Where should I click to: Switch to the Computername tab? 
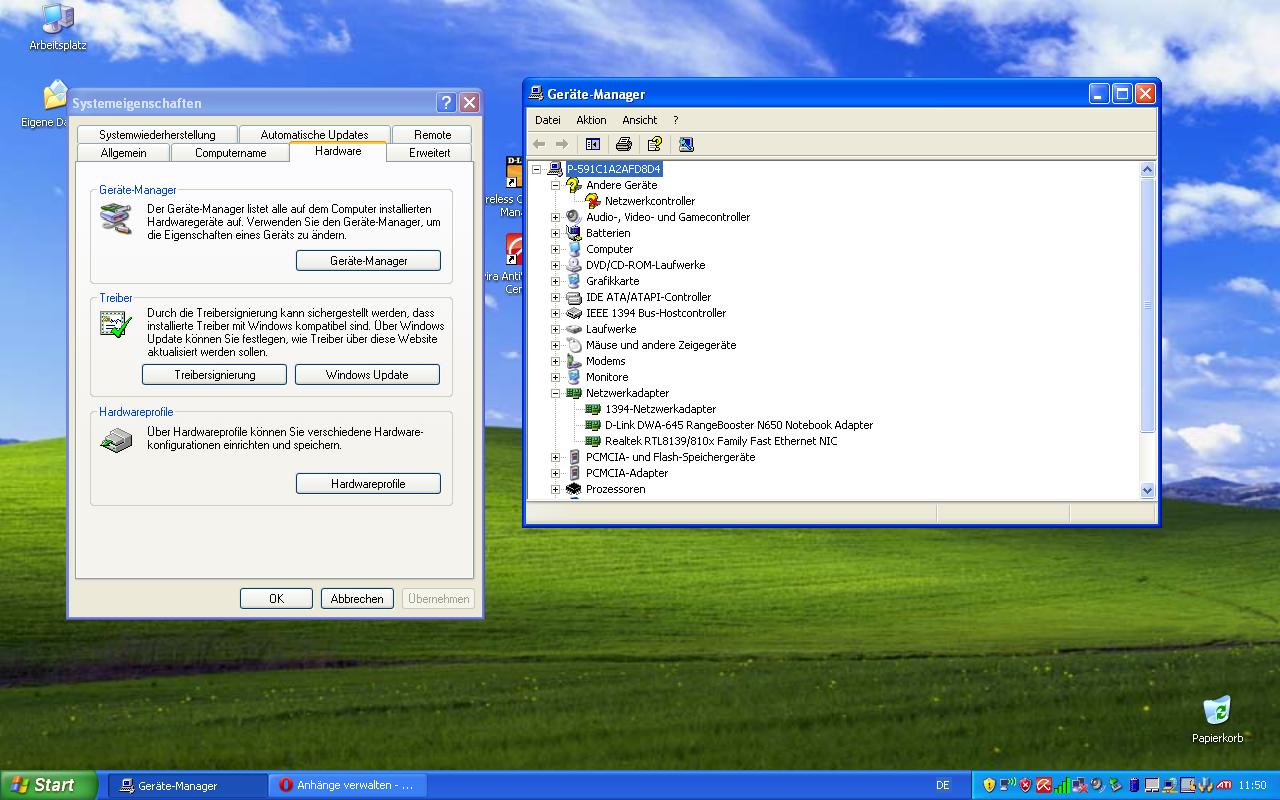[x=230, y=153]
